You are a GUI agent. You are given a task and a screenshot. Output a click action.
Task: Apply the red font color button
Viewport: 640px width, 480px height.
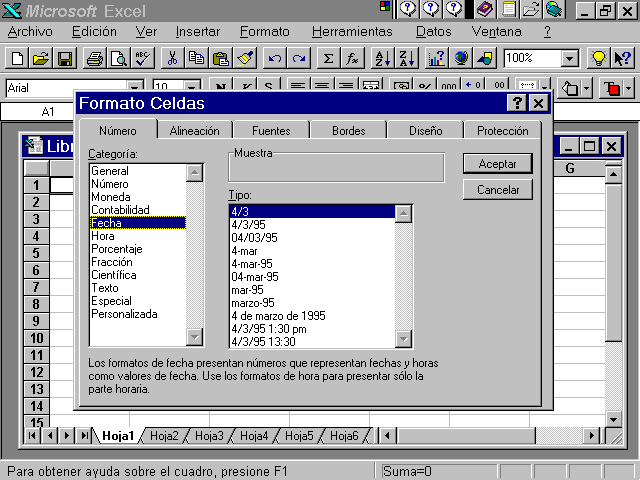(611, 88)
